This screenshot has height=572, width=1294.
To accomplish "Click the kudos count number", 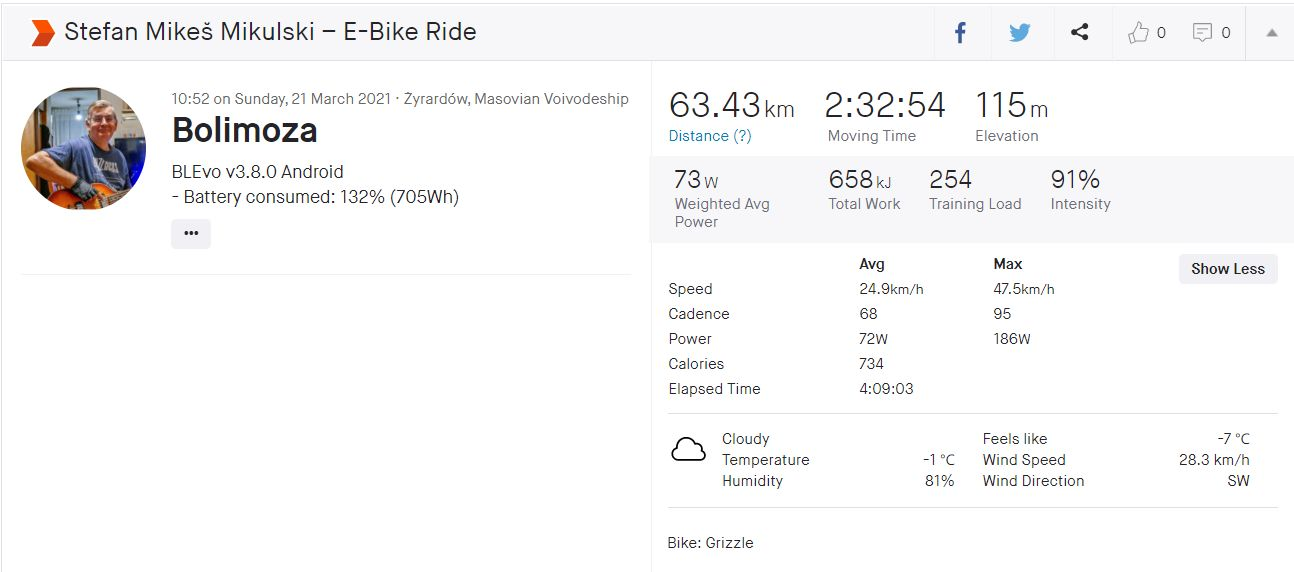I will coord(1161,33).
